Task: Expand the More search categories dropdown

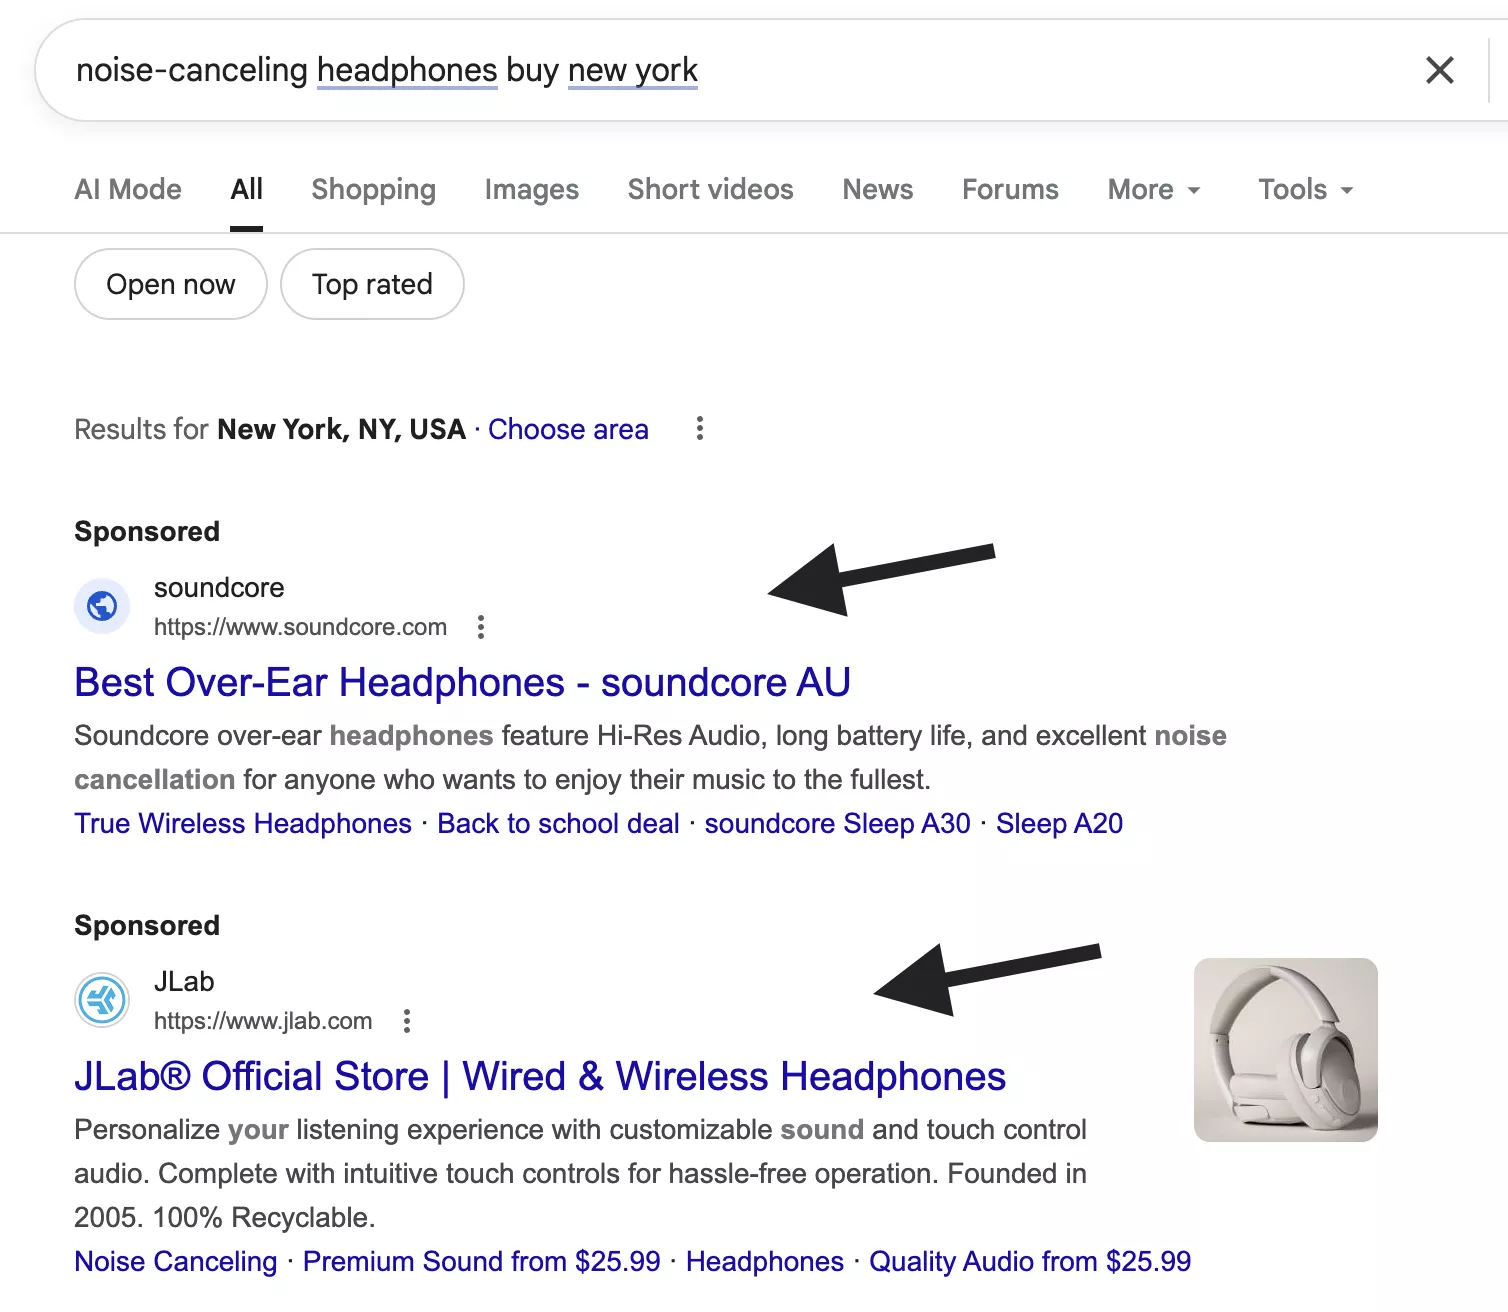Action: coord(1153,189)
